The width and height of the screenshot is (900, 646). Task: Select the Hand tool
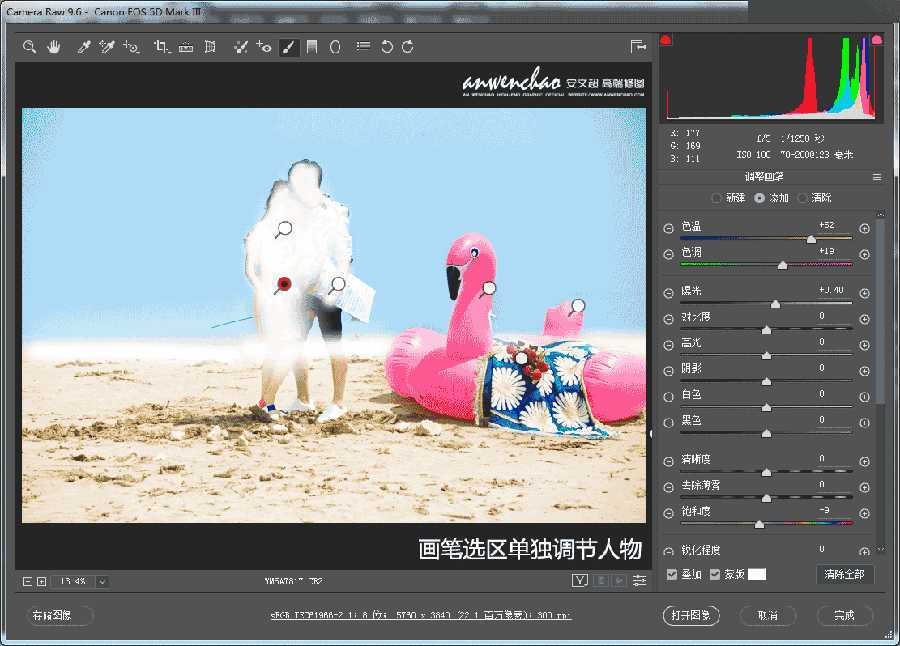pyautogui.click(x=55, y=46)
